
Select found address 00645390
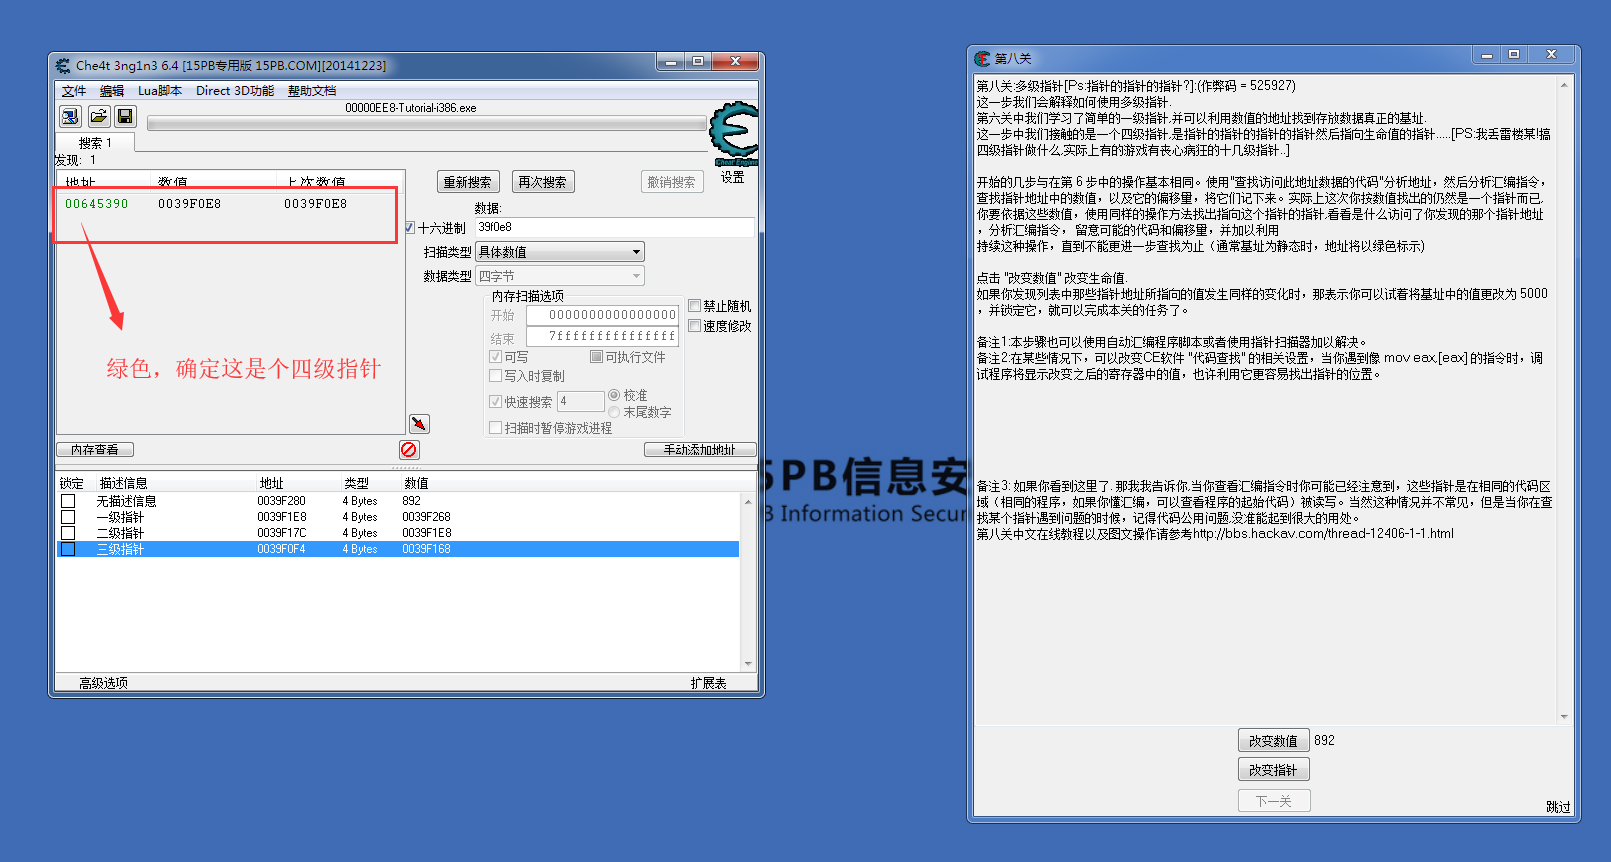click(x=97, y=204)
